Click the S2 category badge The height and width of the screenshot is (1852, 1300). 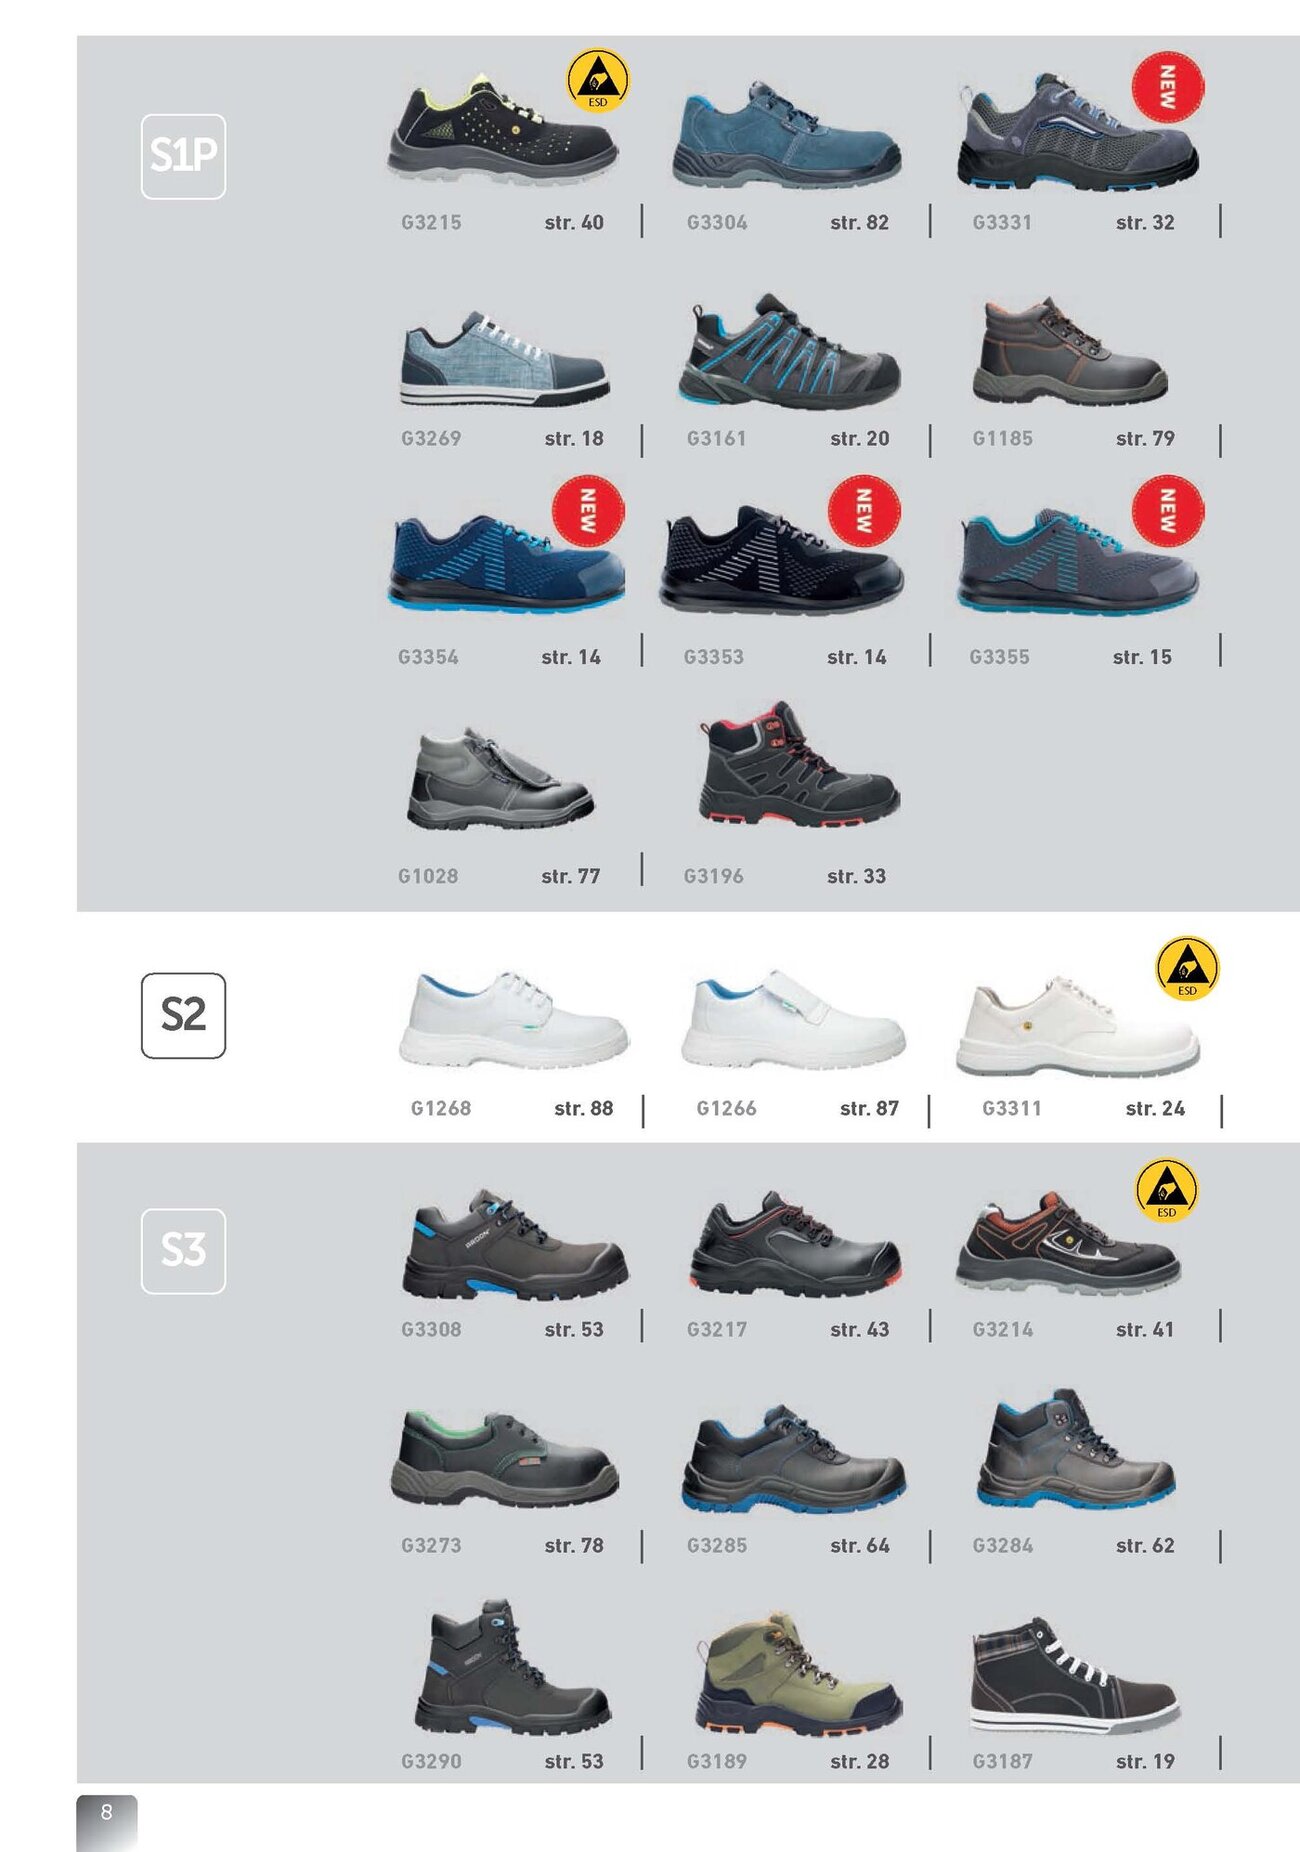tap(183, 1015)
